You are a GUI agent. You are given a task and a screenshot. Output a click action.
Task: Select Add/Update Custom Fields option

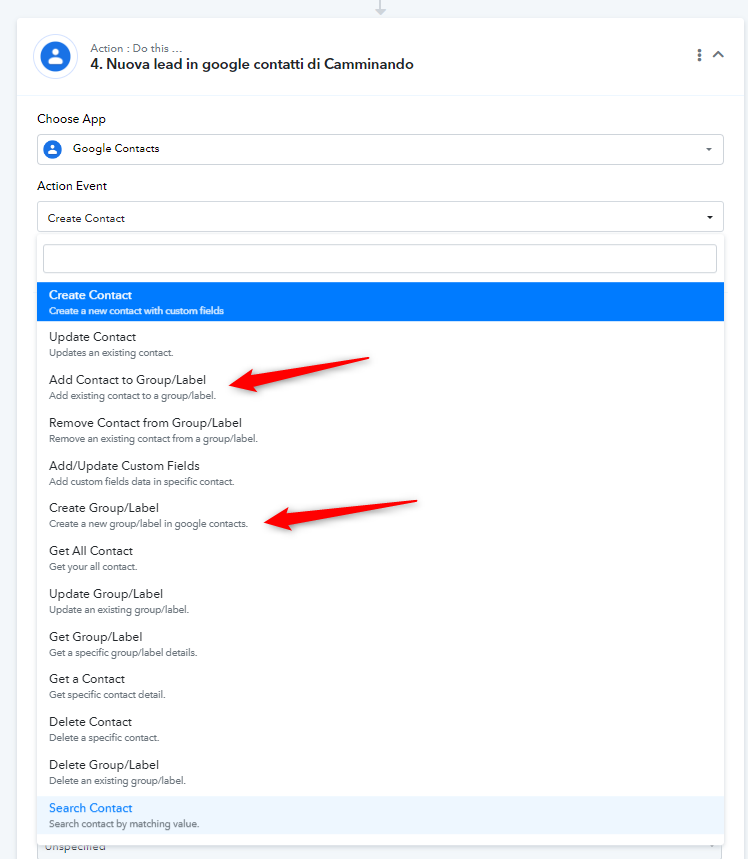[x=380, y=473]
